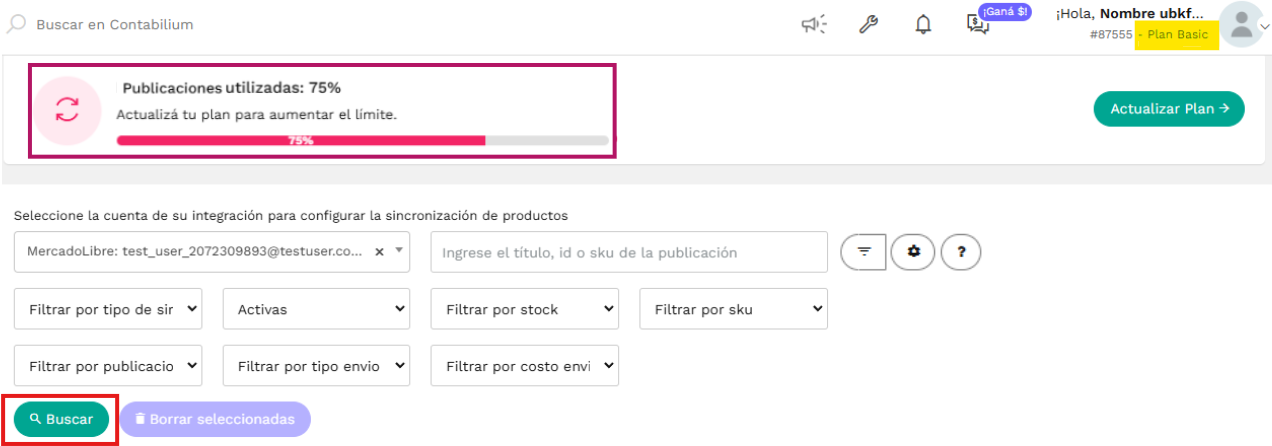This screenshot has width=1272, height=446.
Task: Clear the MercadoLibre account selection with the x
Action: pos(379,252)
